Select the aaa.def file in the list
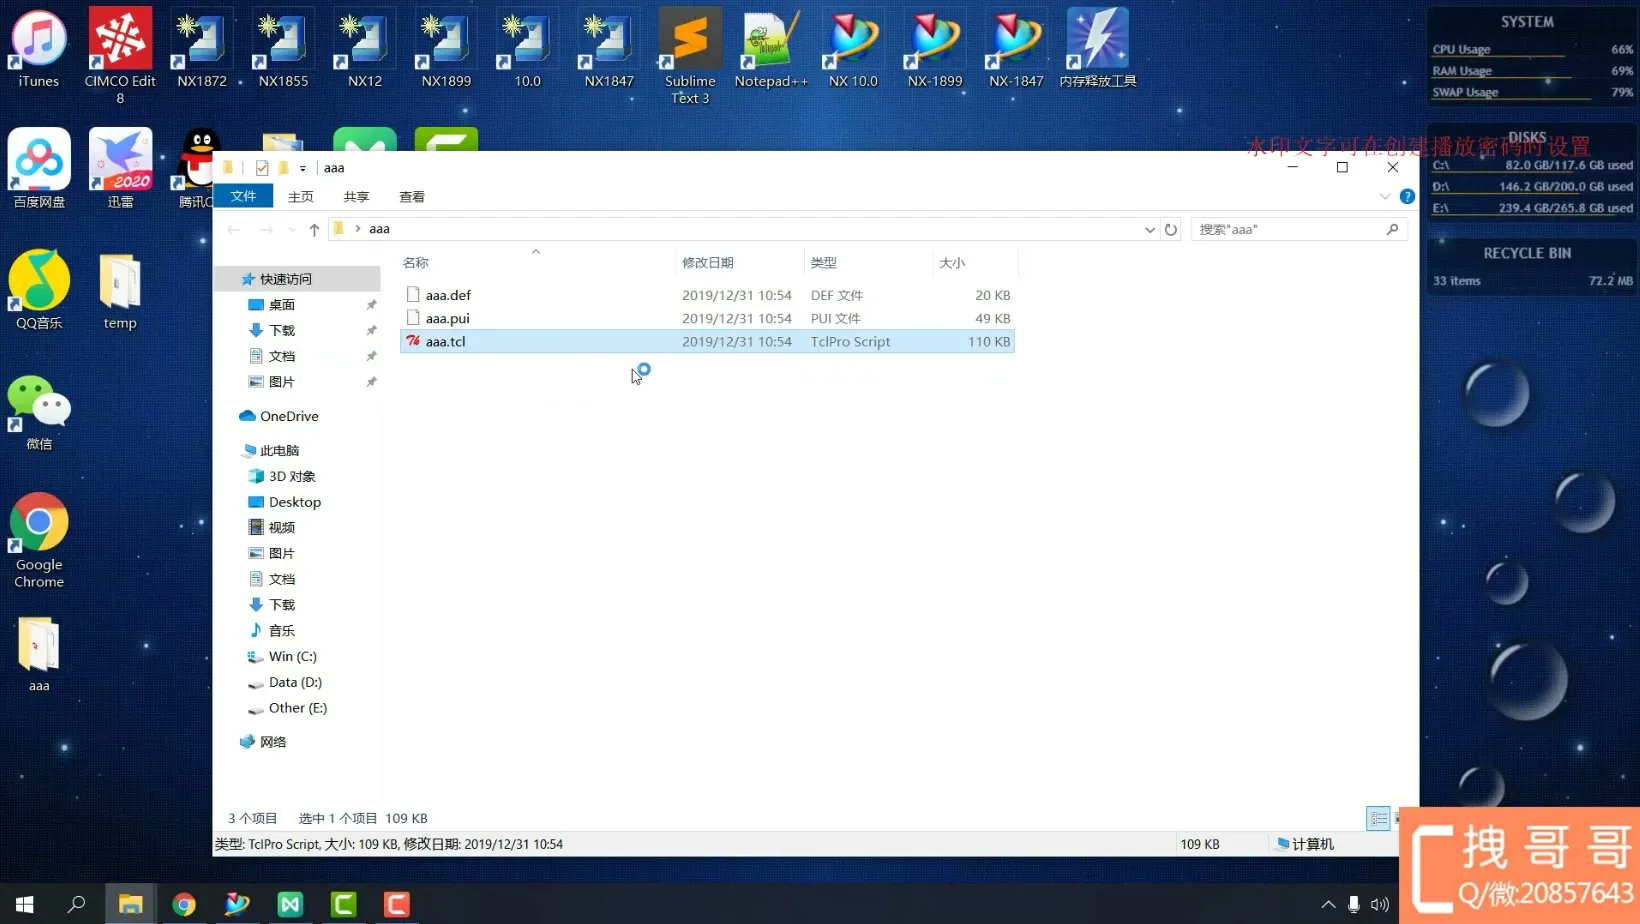 [x=448, y=295]
